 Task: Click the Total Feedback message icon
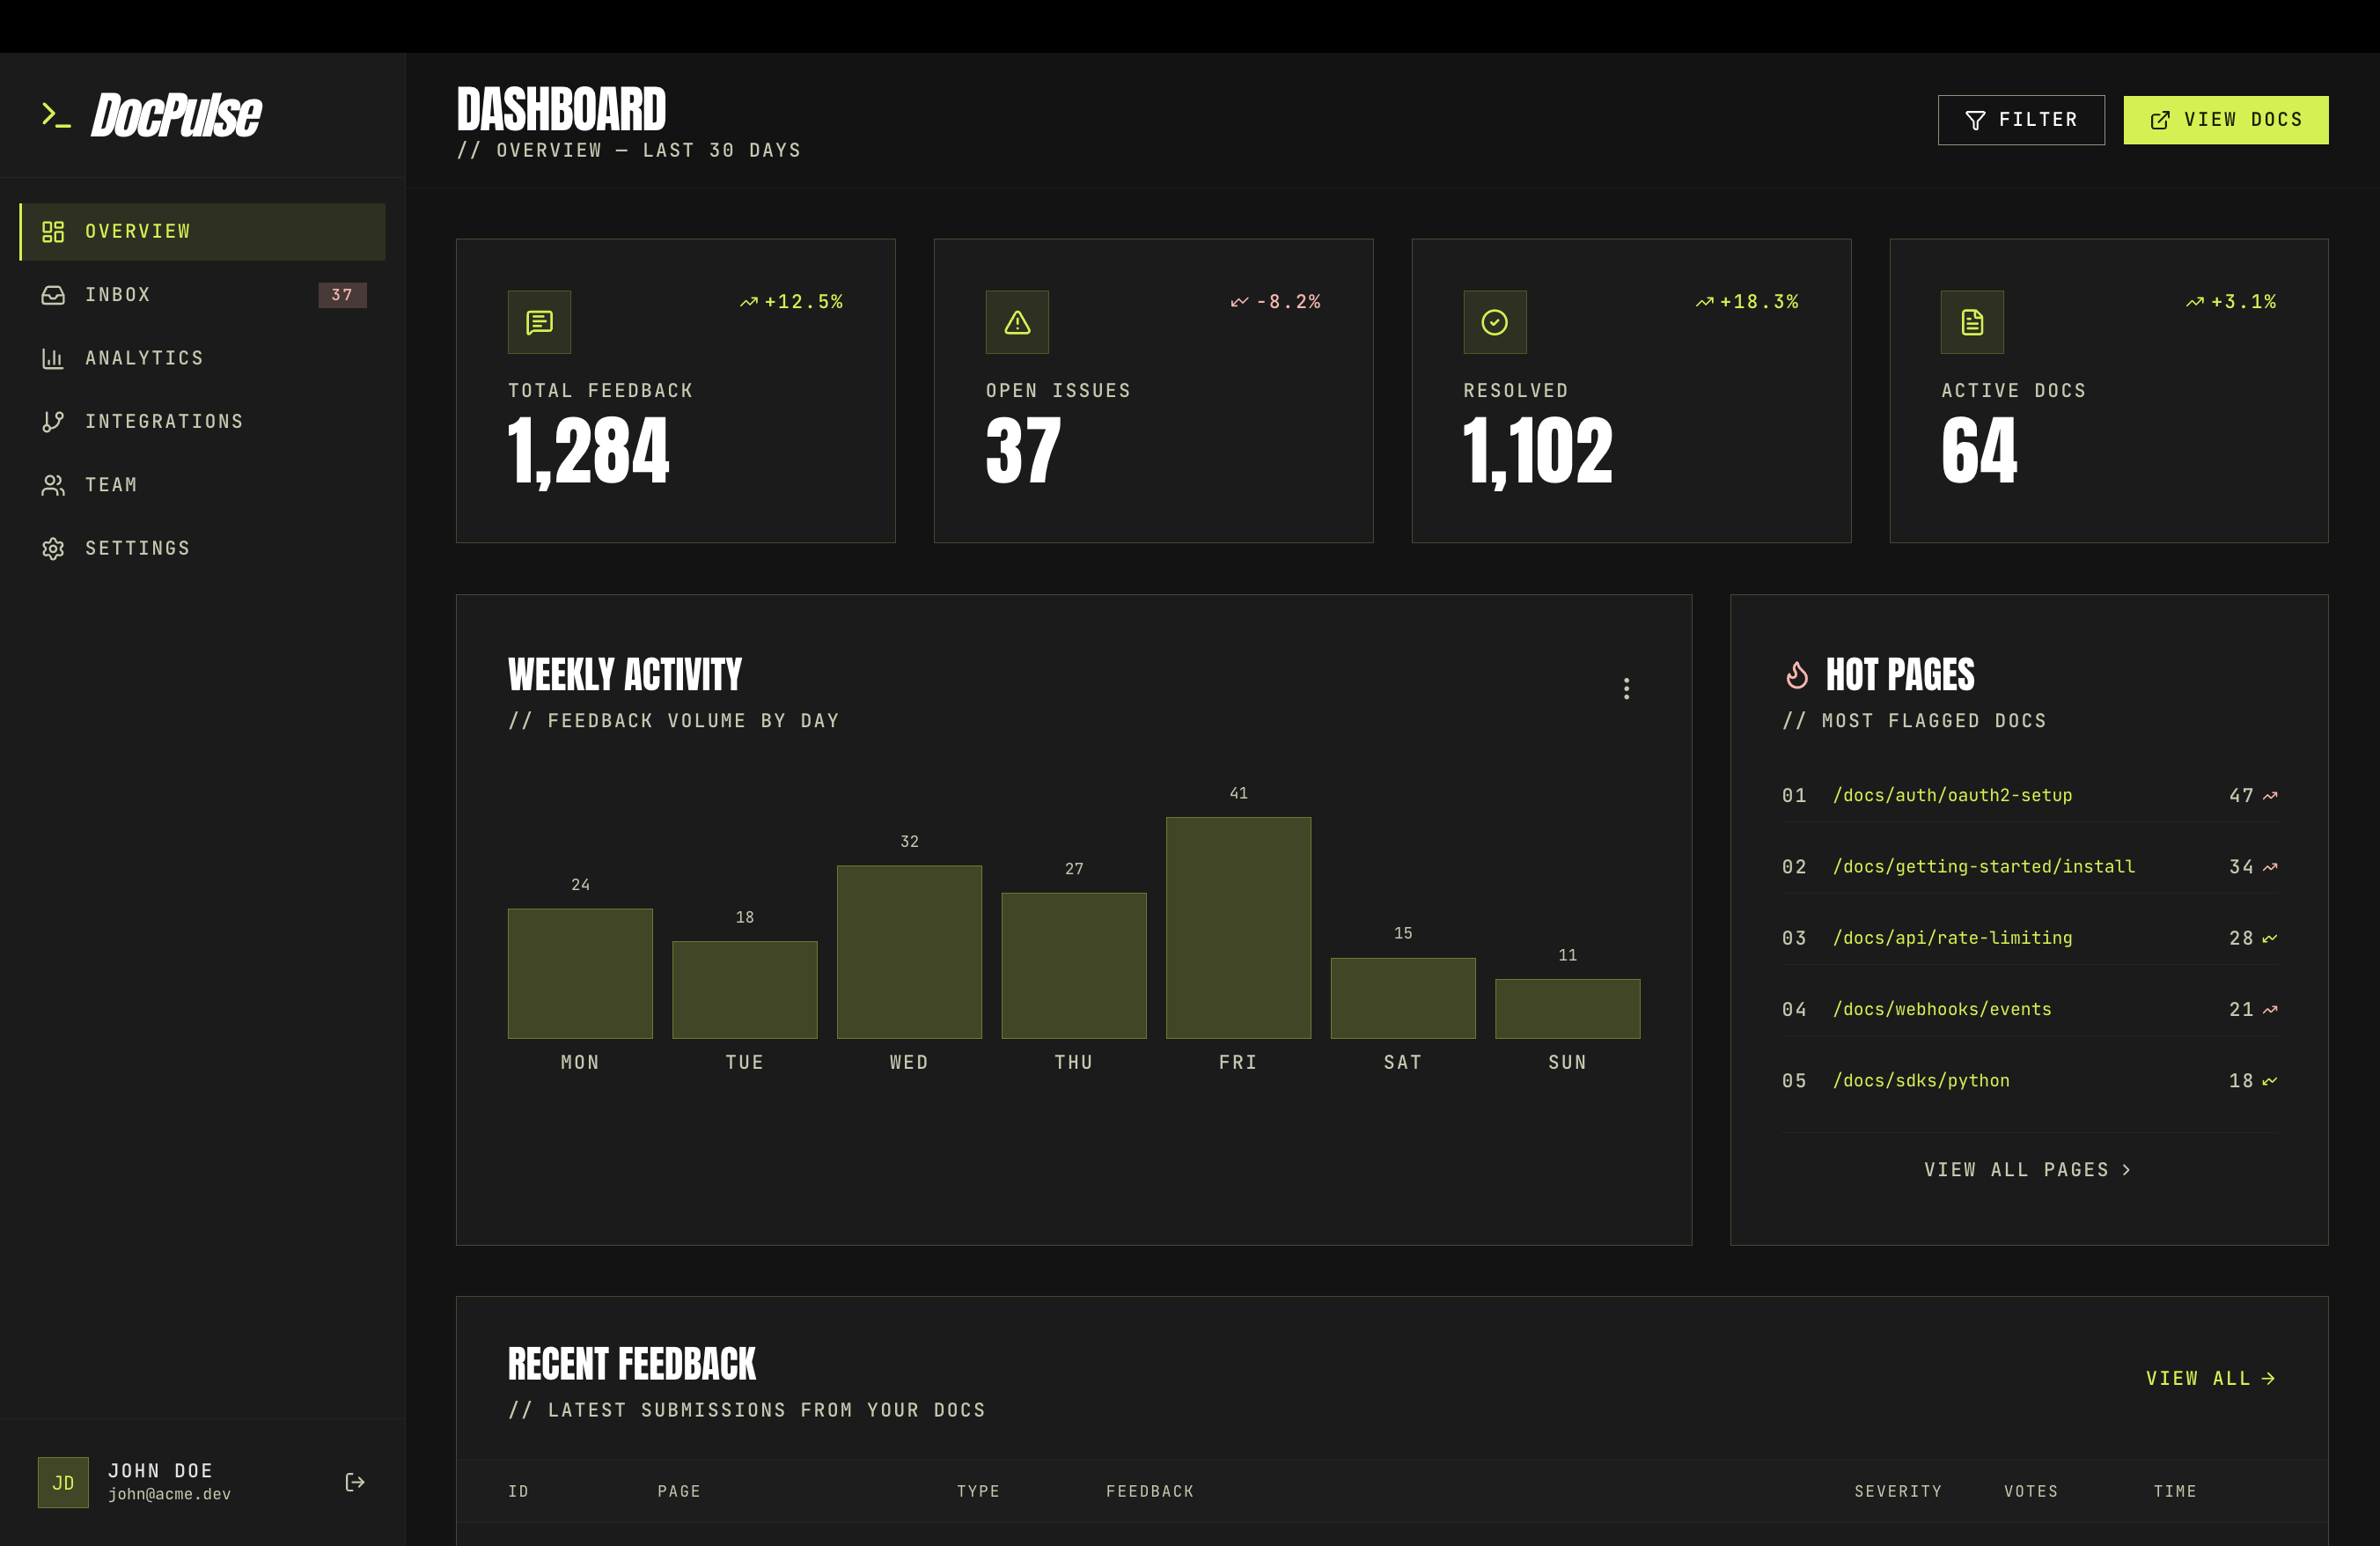click(x=539, y=322)
